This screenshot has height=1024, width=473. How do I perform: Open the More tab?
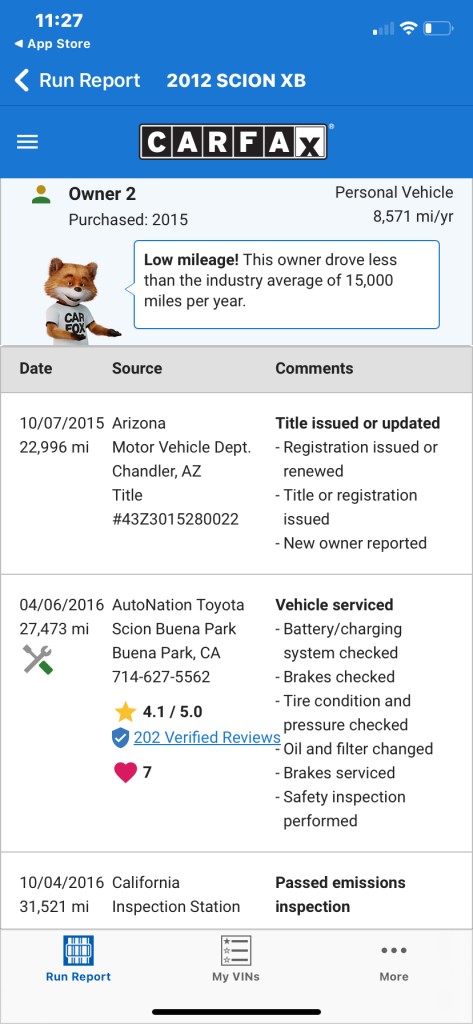click(x=394, y=959)
